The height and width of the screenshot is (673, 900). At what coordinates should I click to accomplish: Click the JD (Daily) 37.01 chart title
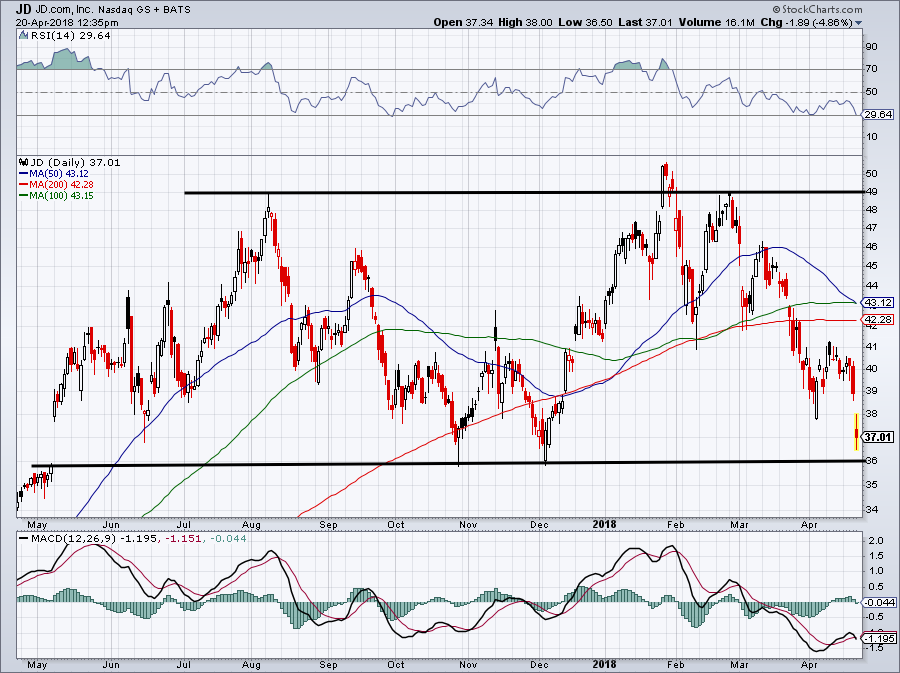[75, 162]
